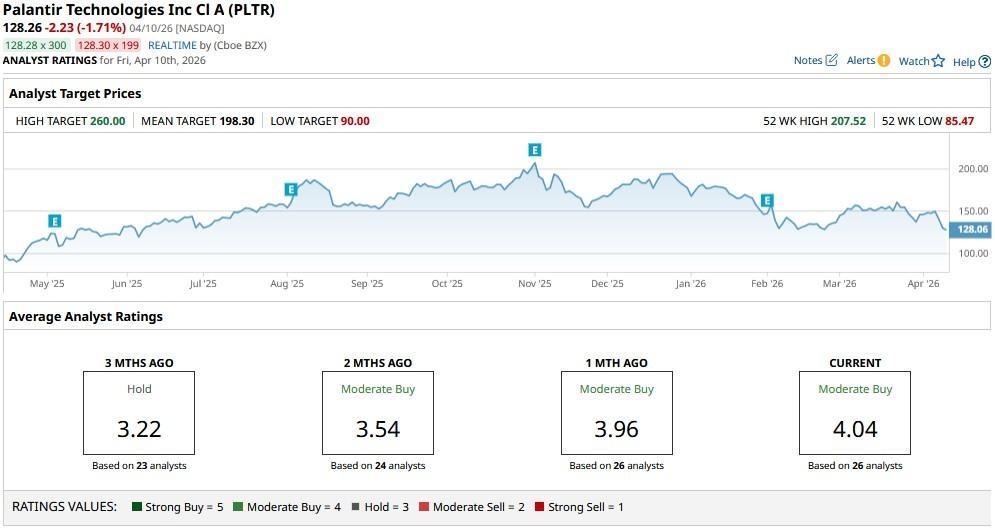
Task: Click 'Based on 23 analysts' text
Action: (139, 465)
